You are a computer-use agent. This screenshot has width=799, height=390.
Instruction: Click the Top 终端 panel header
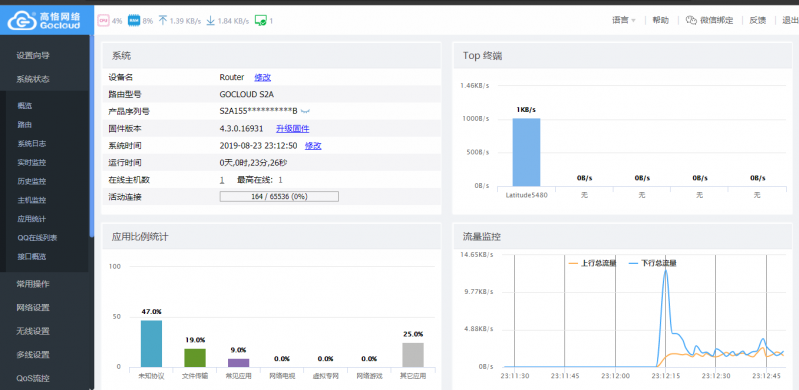[623, 56]
